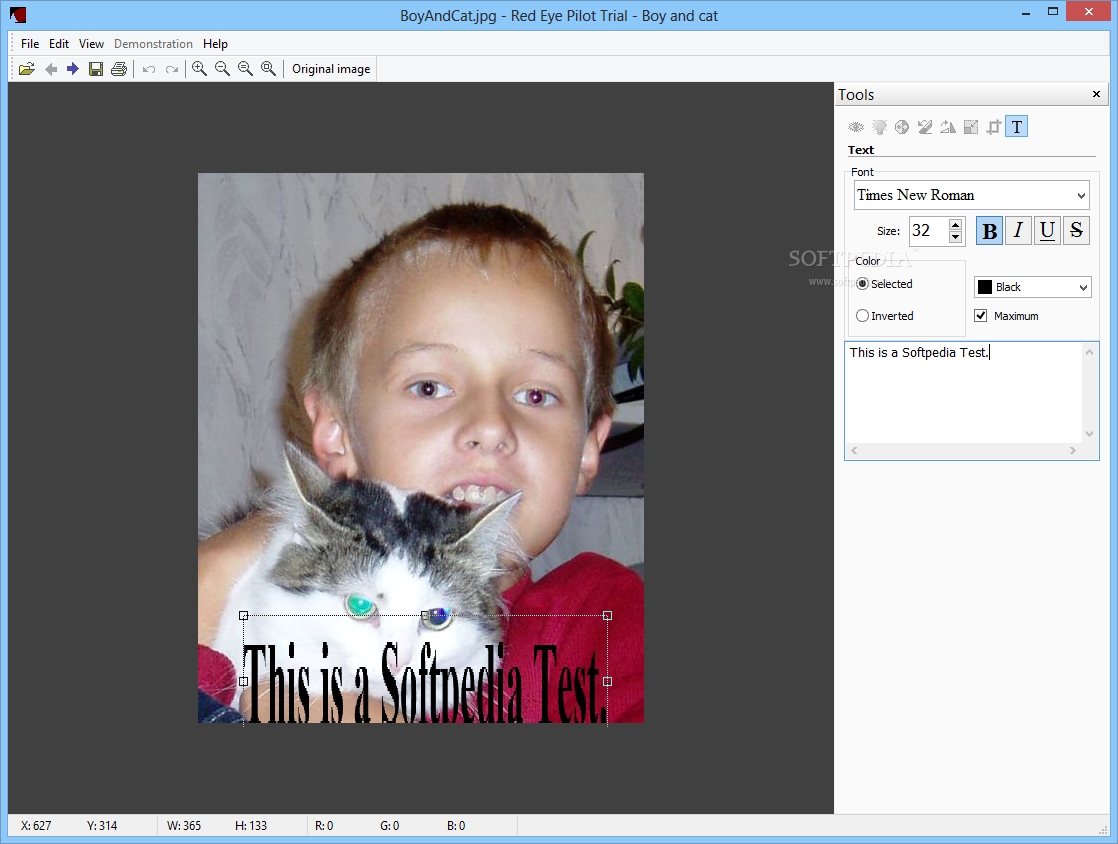Image resolution: width=1118 pixels, height=844 pixels.
Task: Click text box horizontal scroll right arrow
Action: pyautogui.click(x=1073, y=451)
